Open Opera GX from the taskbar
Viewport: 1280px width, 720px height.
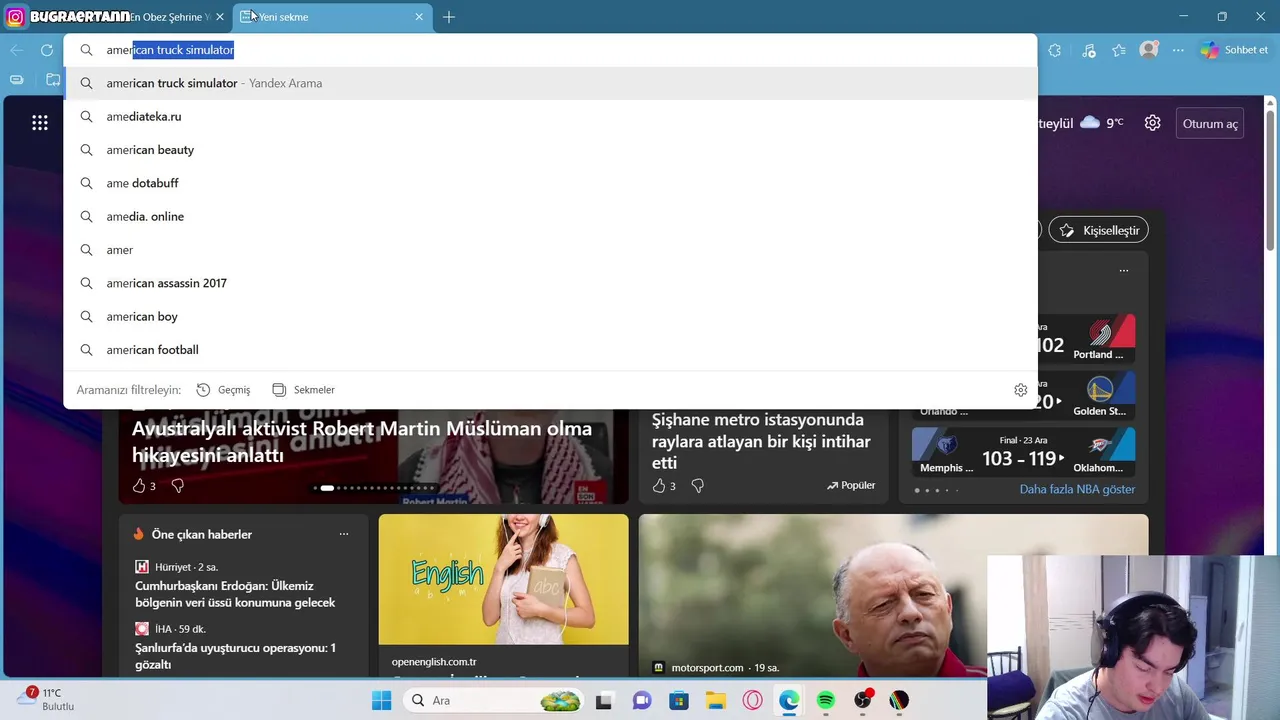(753, 700)
